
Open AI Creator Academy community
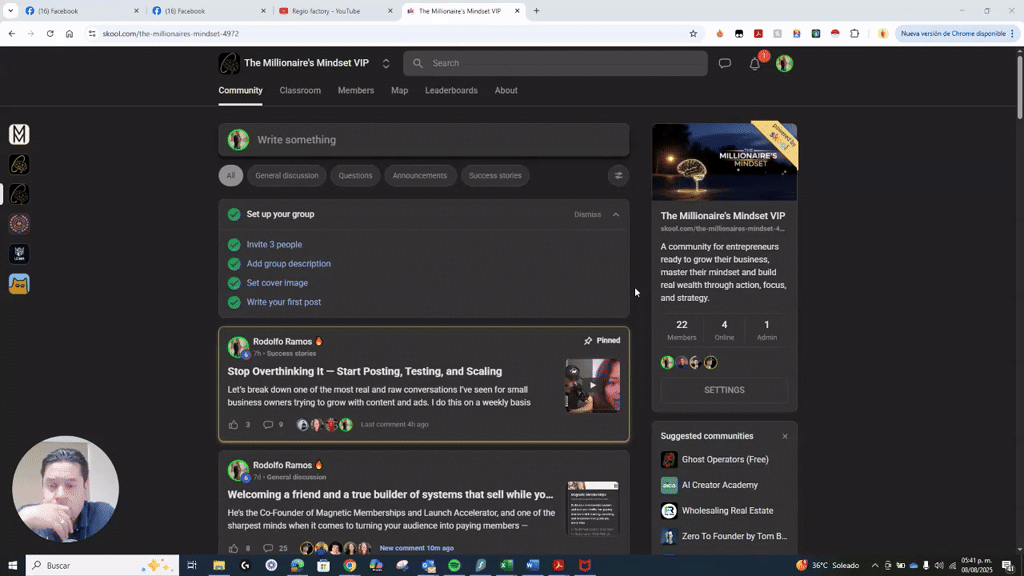720,485
